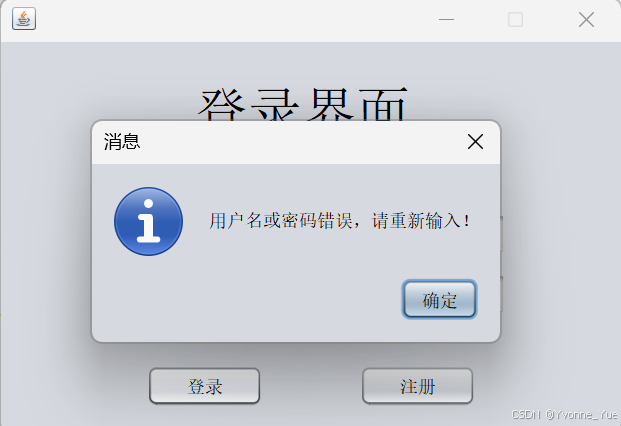
Task: Click the 注册 button
Action: click(x=417, y=386)
